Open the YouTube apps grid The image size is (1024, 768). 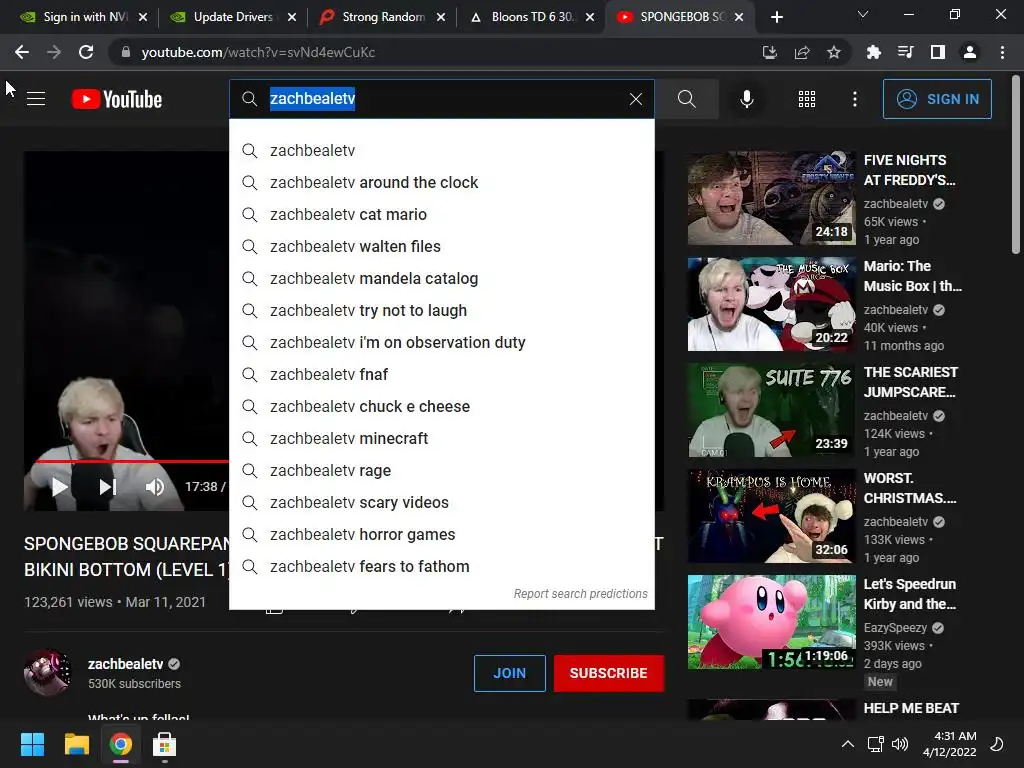807,99
